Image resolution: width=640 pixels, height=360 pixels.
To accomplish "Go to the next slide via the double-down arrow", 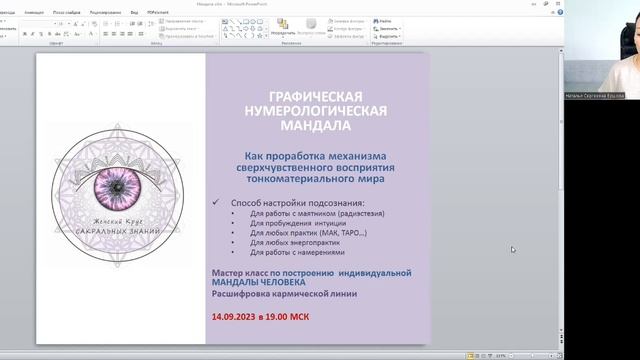I will pos(561,341).
